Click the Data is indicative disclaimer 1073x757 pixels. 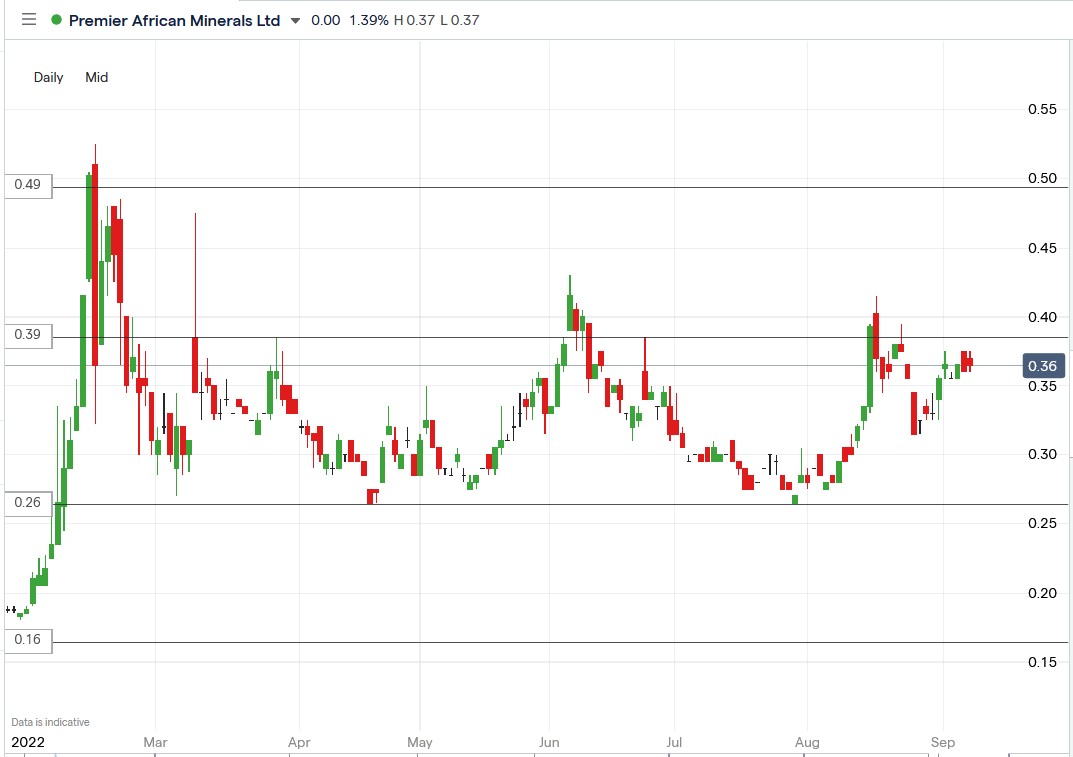(50, 721)
